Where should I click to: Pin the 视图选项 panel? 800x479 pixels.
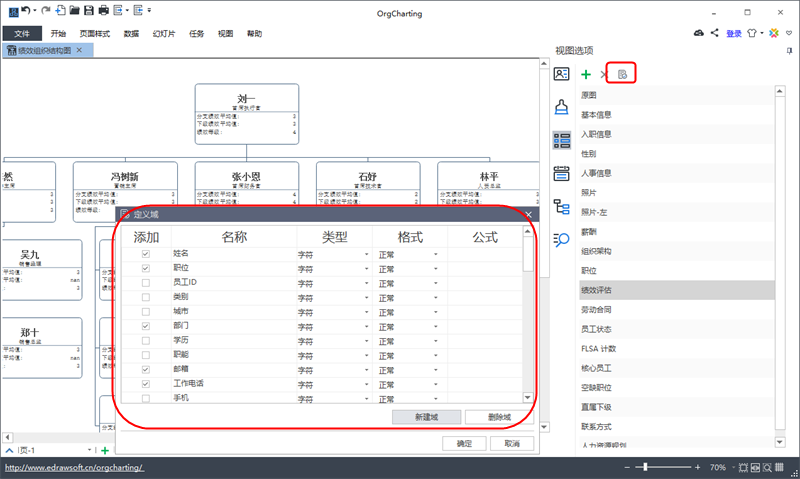789,51
